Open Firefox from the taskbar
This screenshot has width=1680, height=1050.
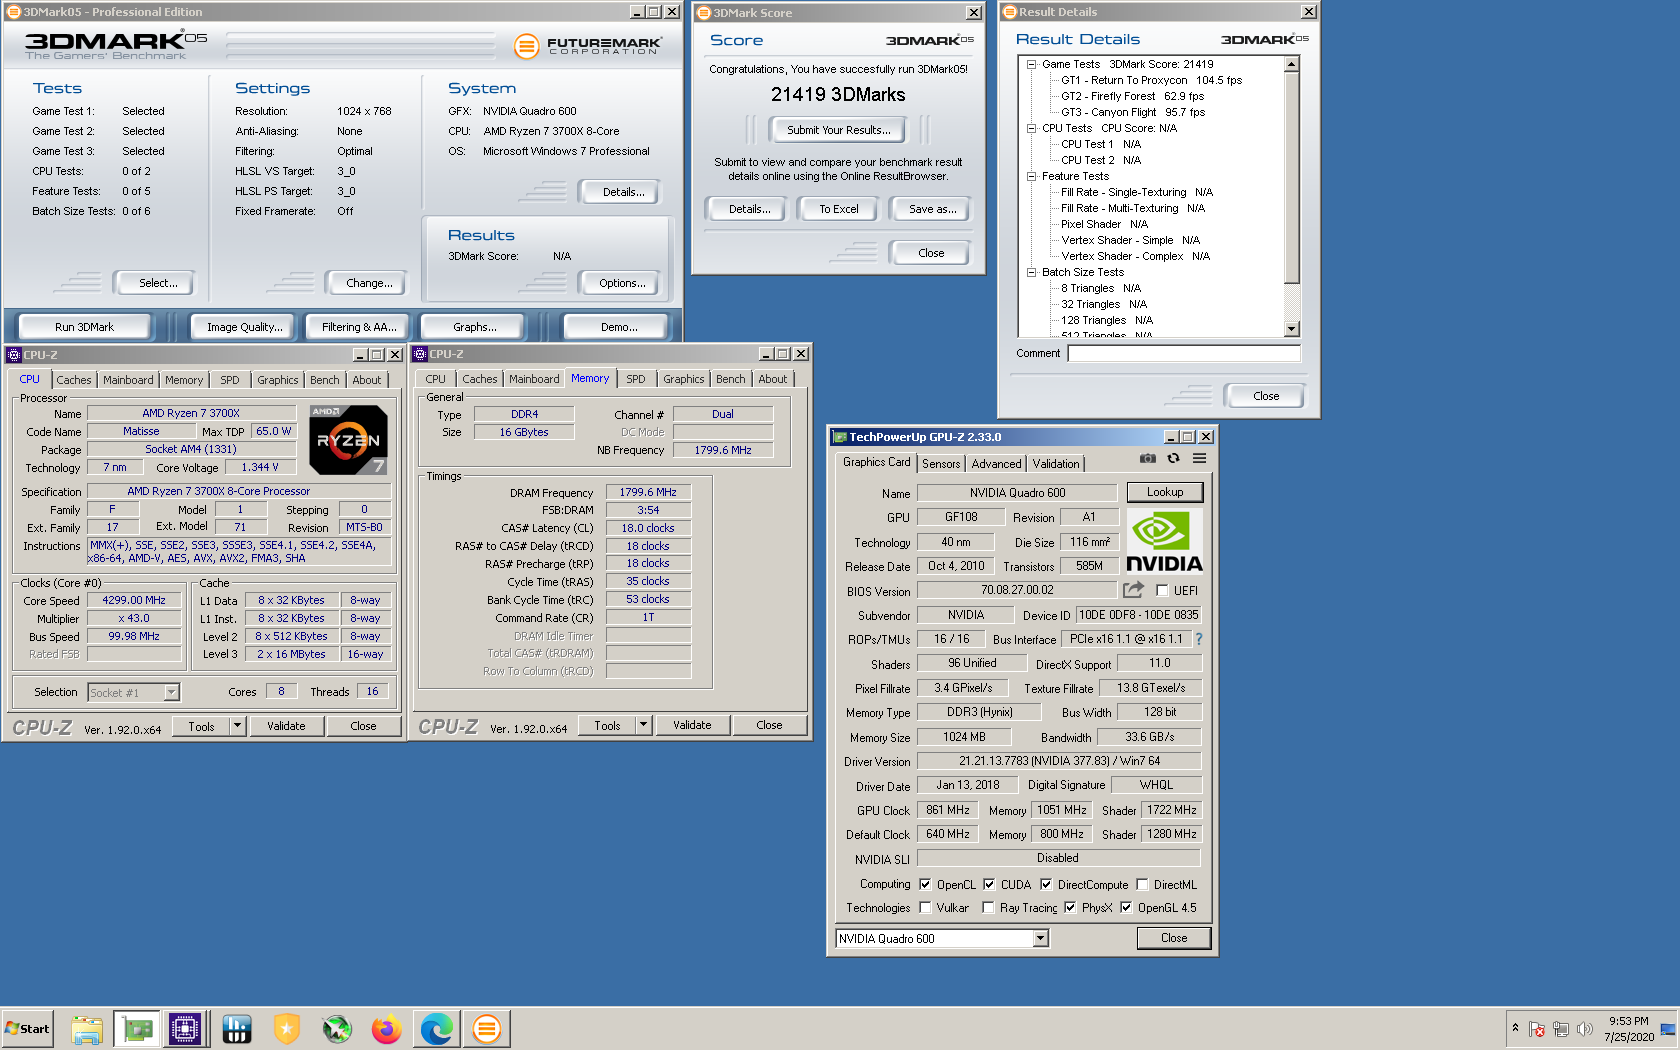point(387,1028)
